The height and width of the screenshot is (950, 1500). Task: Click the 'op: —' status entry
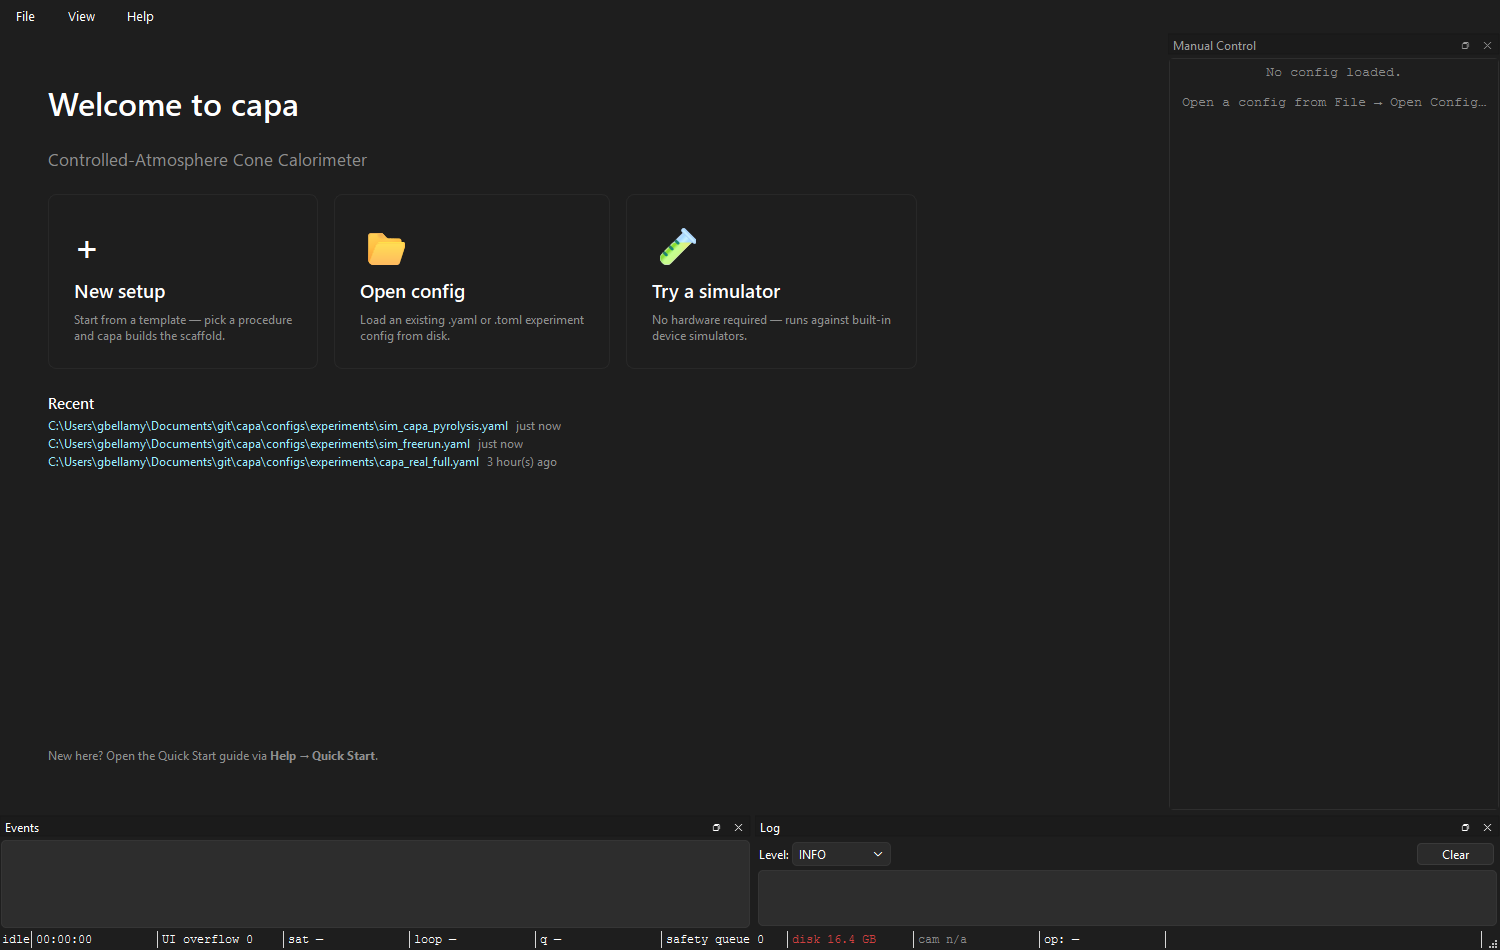click(x=1062, y=939)
